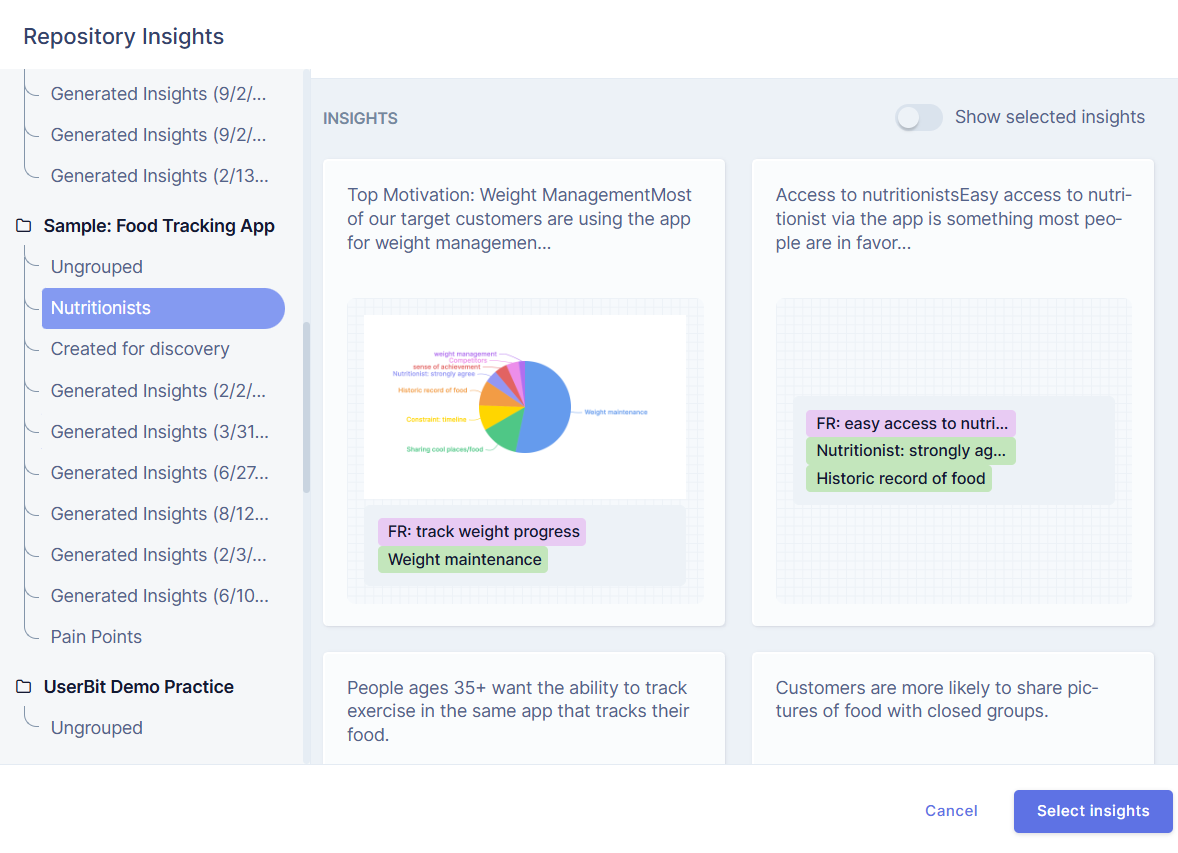Image resolution: width=1178 pixels, height=853 pixels.
Task: Select Generated Insights (8/12...) in sidebar
Action: [159, 513]
